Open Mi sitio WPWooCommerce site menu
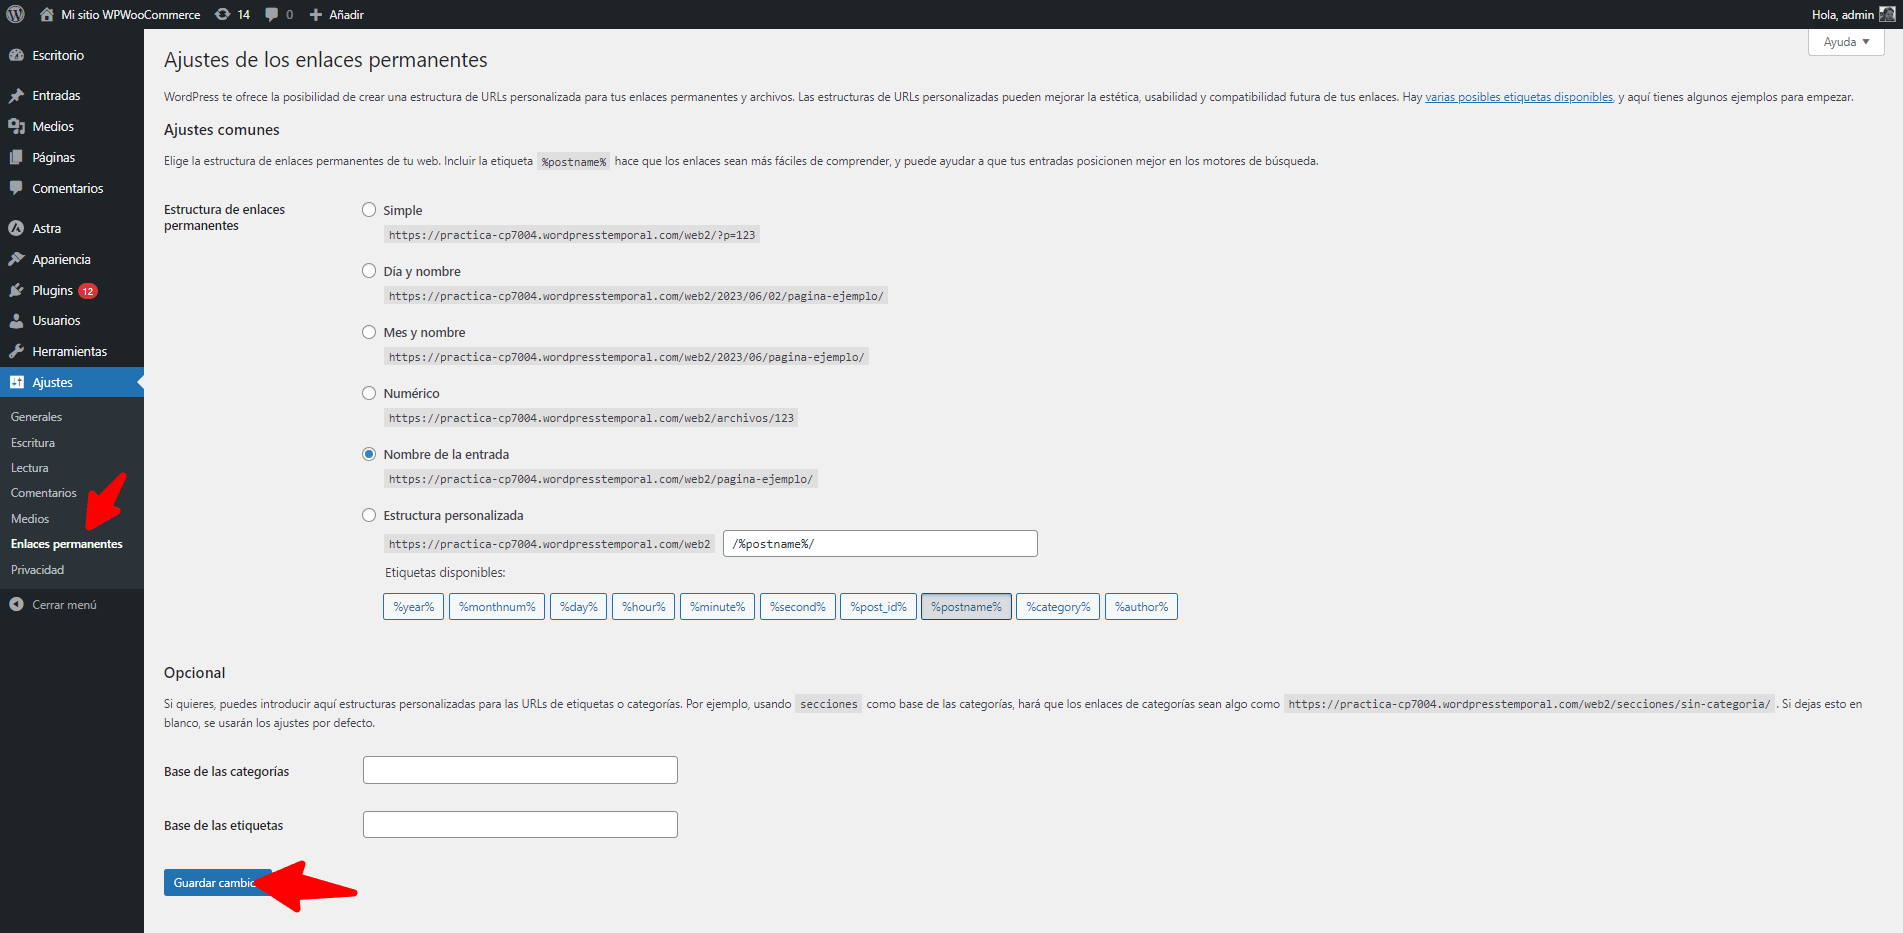The image size is (1903, 933). 120,14
